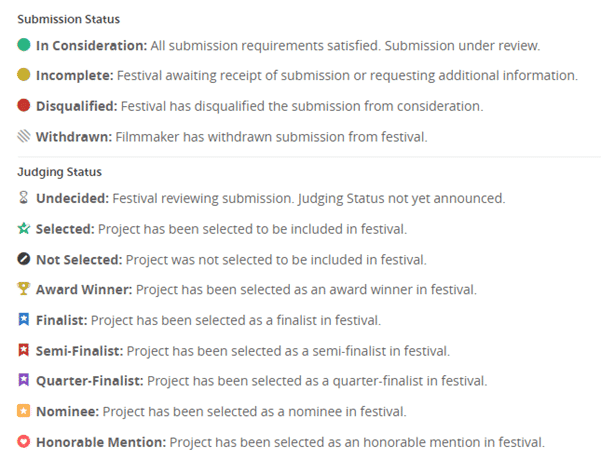Image resolution: width=601 pixels, height=473 pixels.
Task: Select the In Consideration label text
Action: [x=92, y=46]
